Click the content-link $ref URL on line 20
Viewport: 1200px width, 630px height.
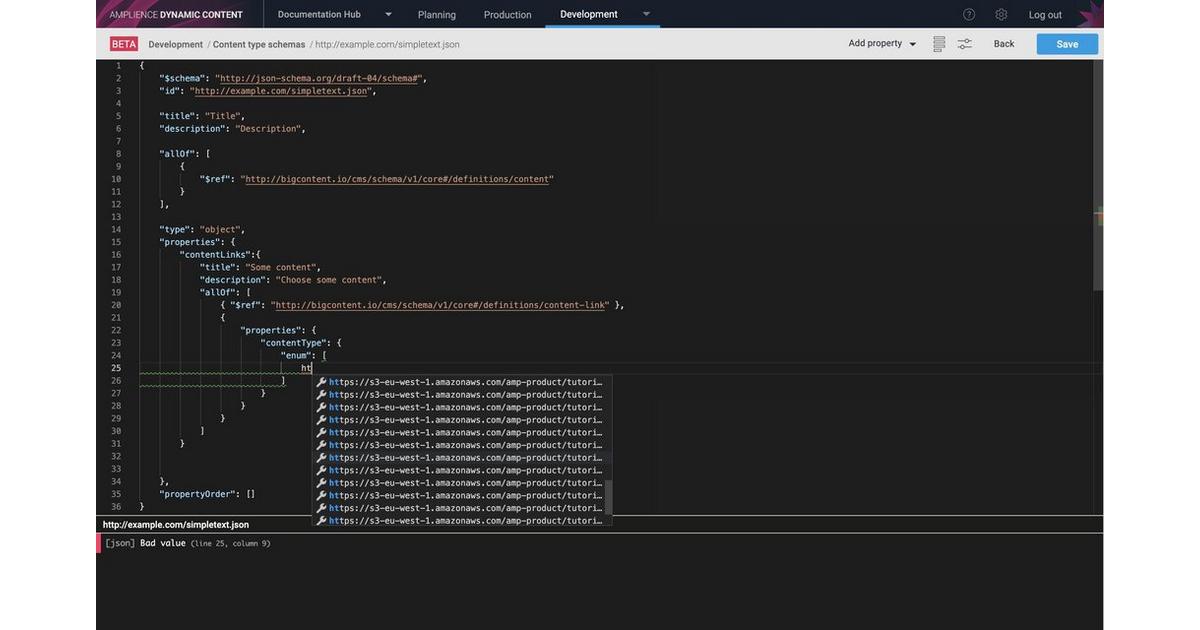click(x=439, y=305)
